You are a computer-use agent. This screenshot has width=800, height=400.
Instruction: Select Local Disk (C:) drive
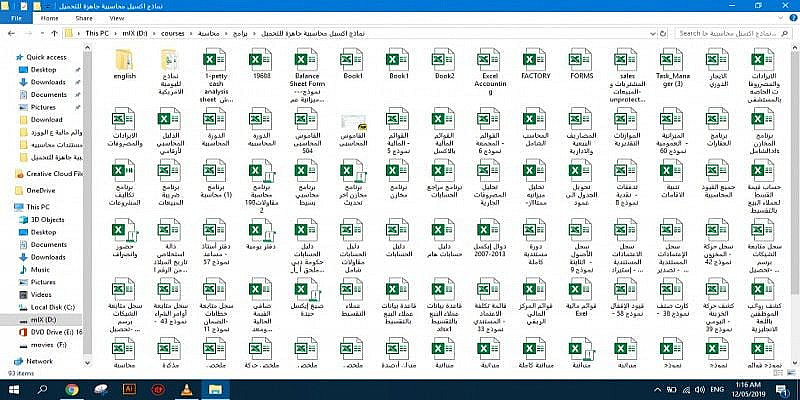pyautogui.click(x=47, y=307)
